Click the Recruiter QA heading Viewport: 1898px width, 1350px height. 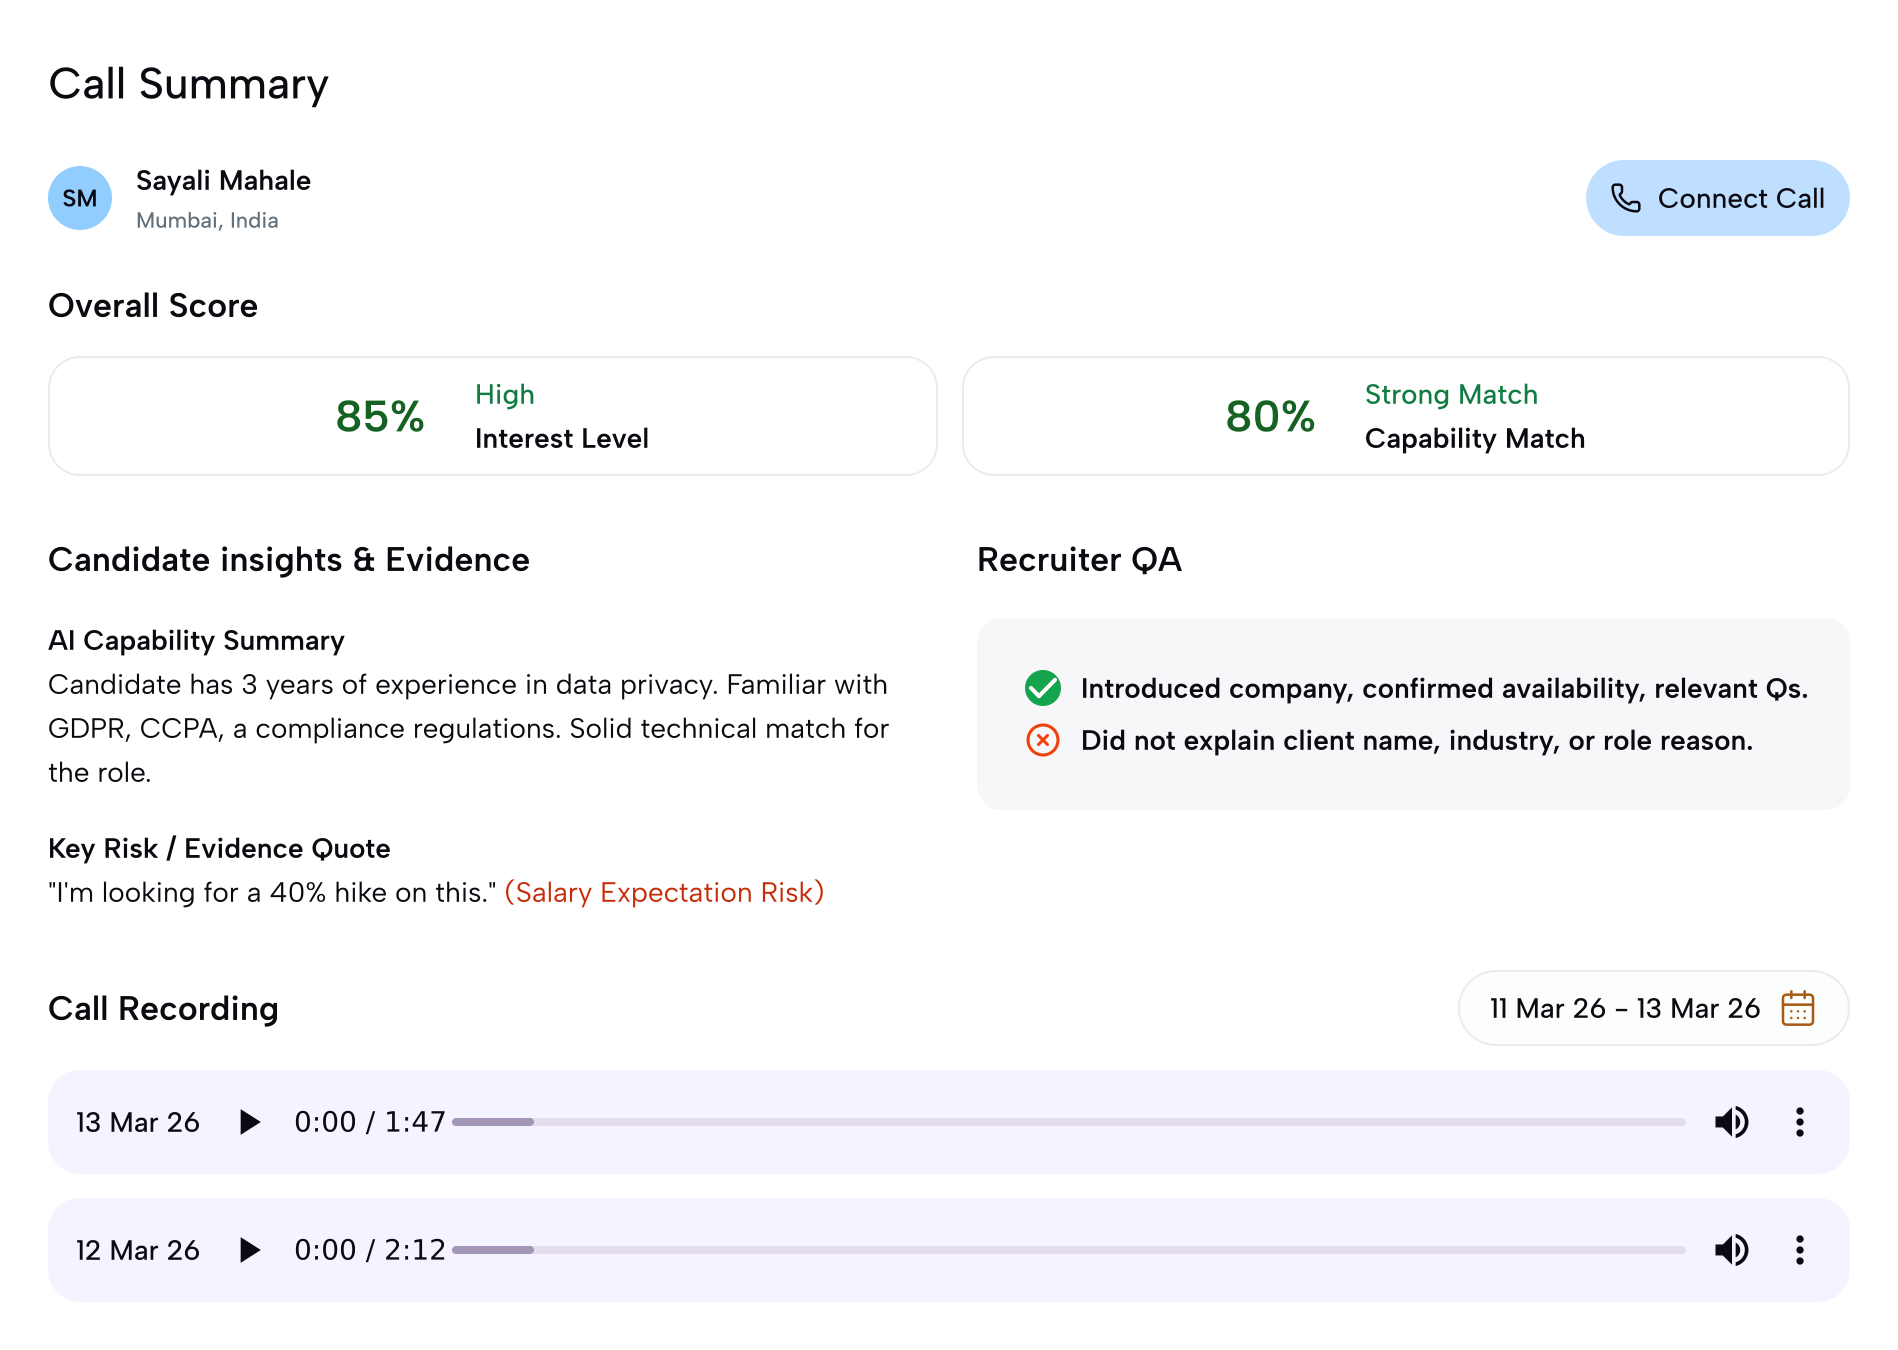coord(1079,560)
